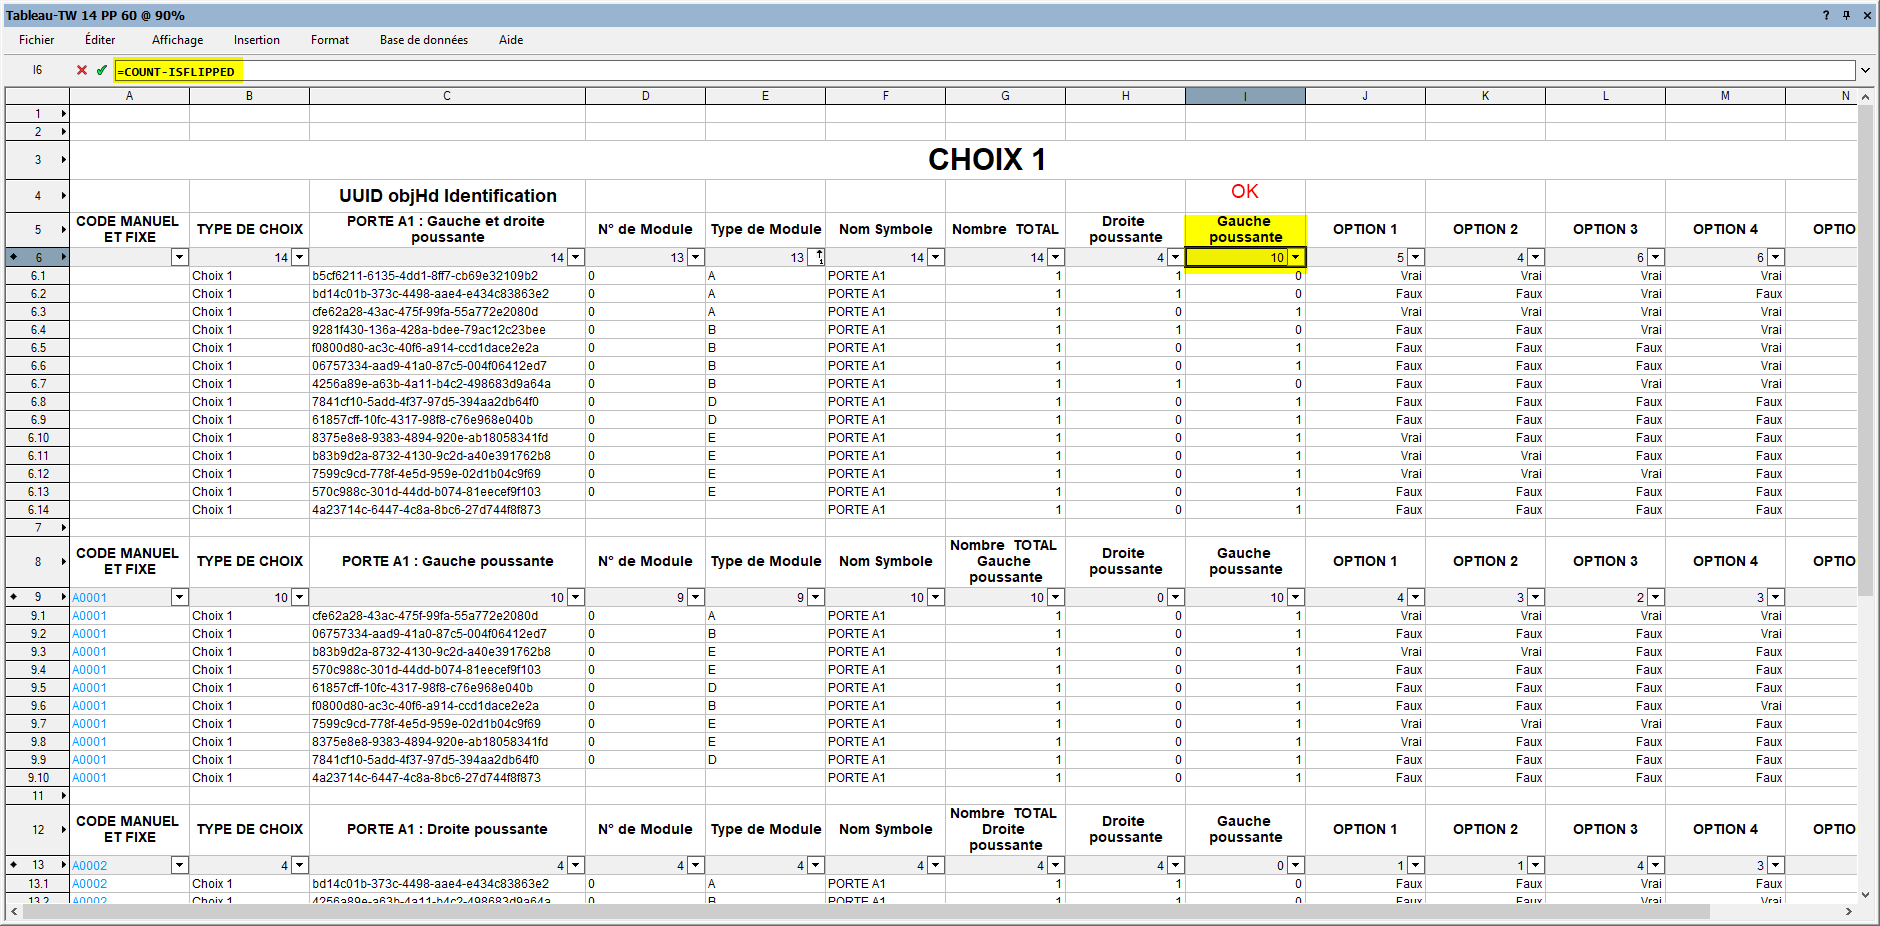Confirm the formula with green checkmark
This screenshot has height=926, width=1880.
pyautogui.click(x=101, y=70)
